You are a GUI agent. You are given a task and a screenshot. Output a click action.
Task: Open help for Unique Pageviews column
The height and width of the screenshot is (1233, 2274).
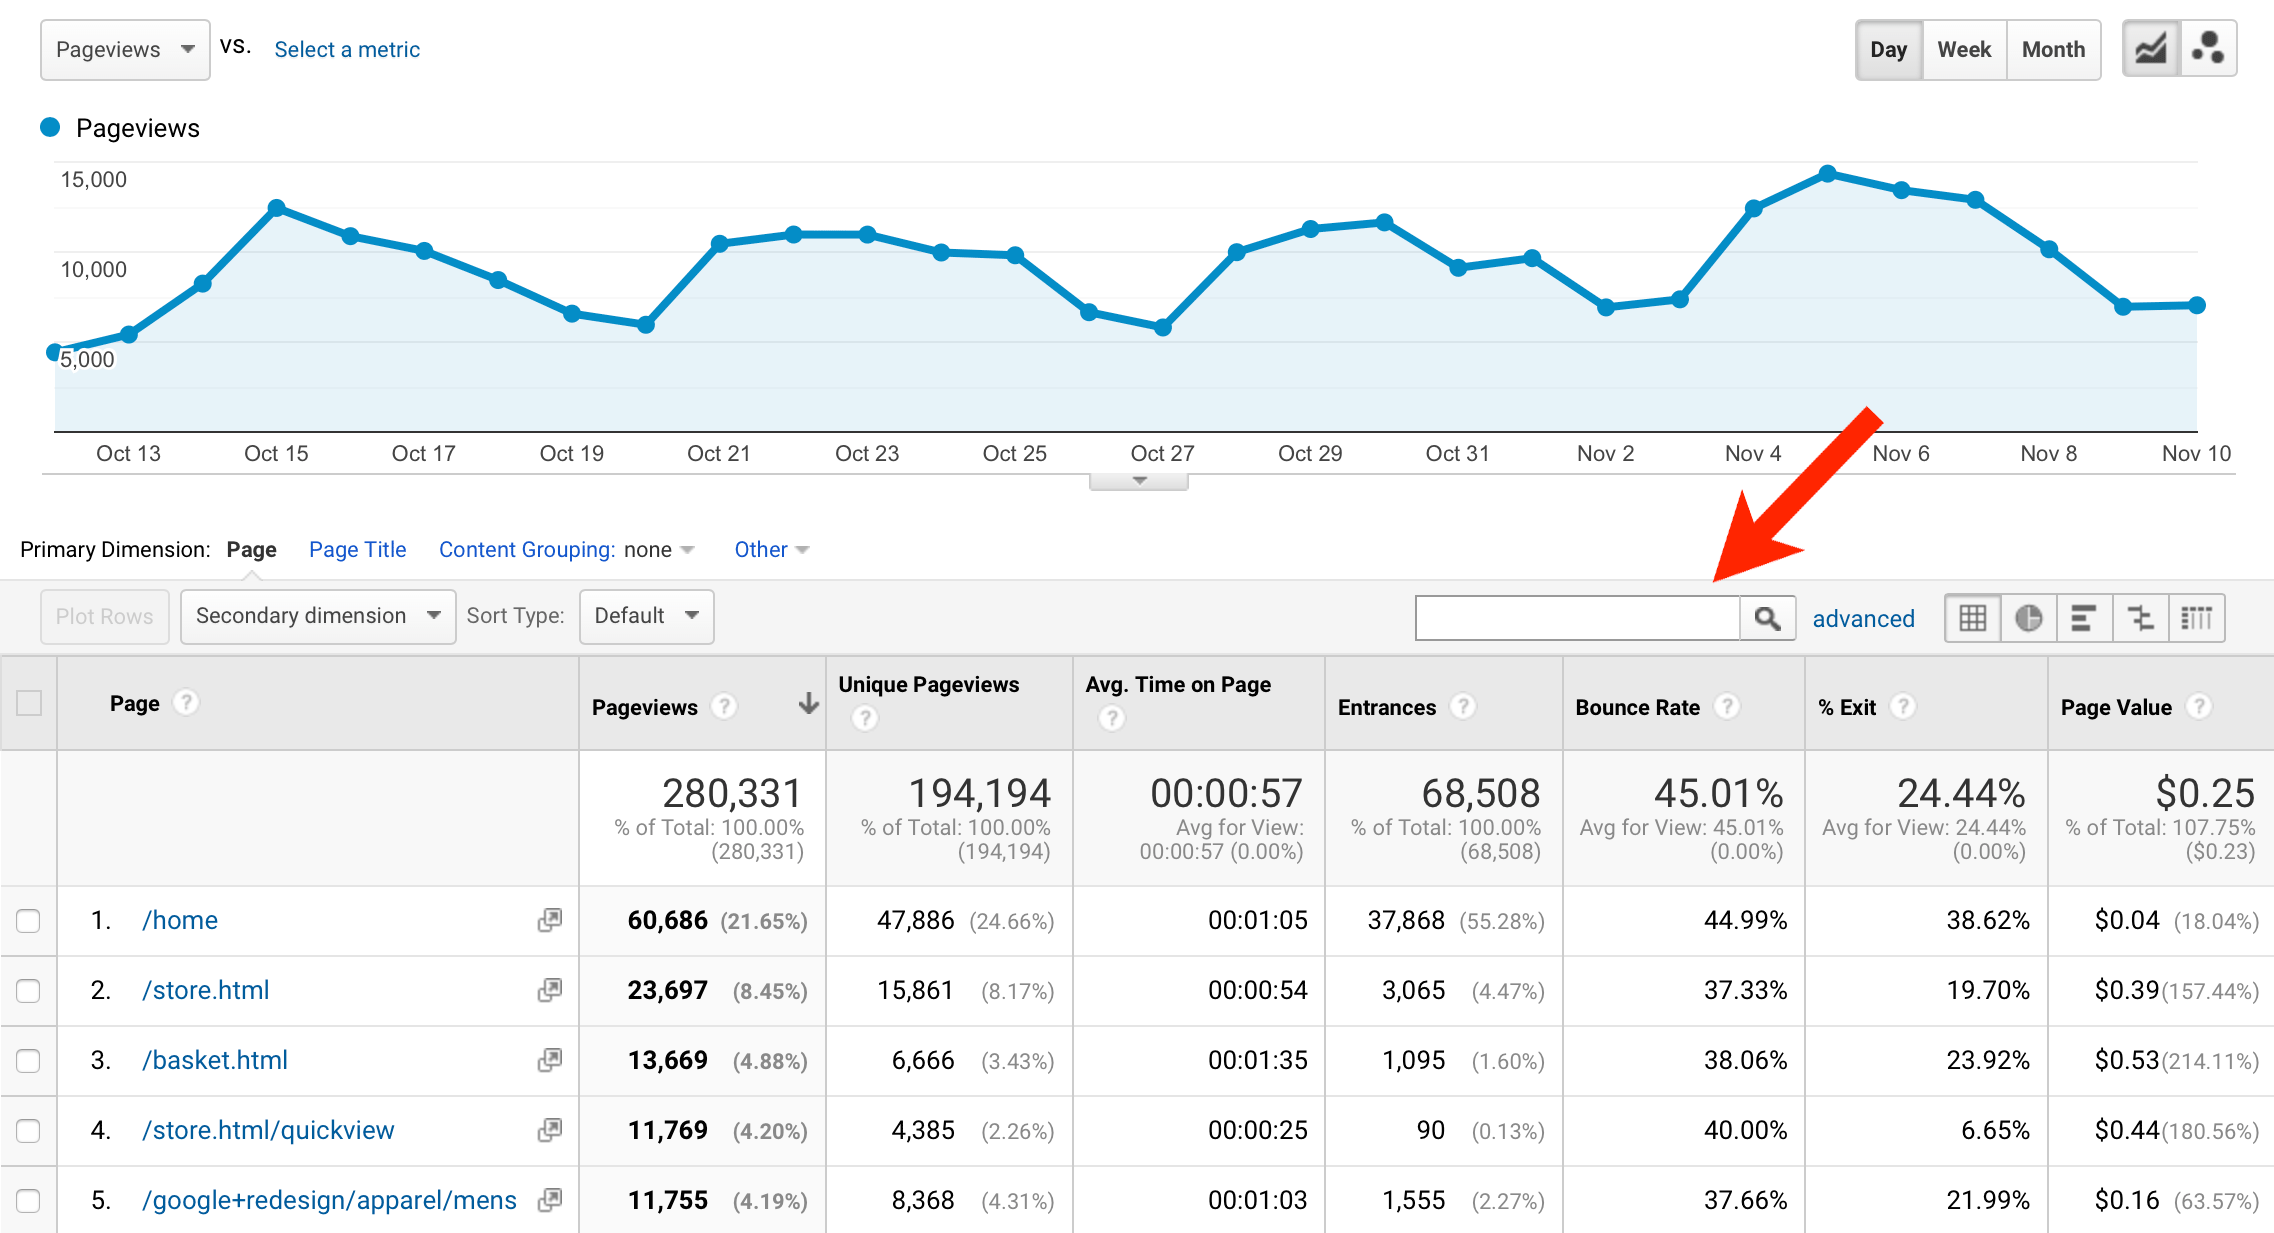point(865,718)
